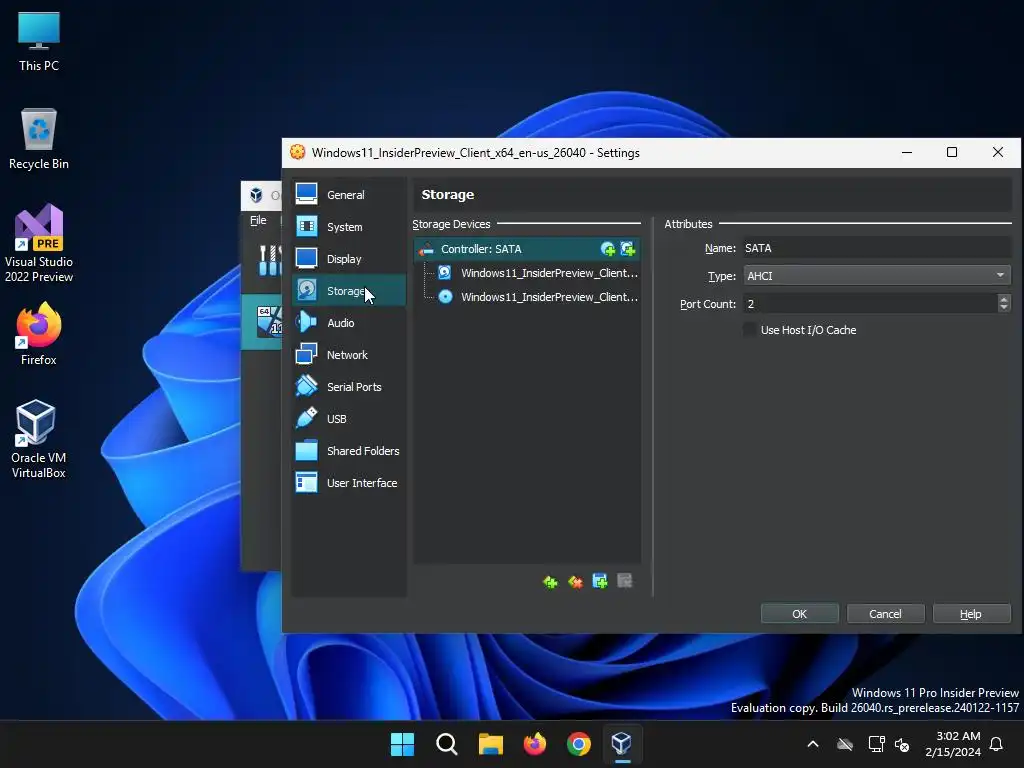Open taskbar Search
The width and height of the screenshot is (1024, 768).
click(x=447, y=744)
